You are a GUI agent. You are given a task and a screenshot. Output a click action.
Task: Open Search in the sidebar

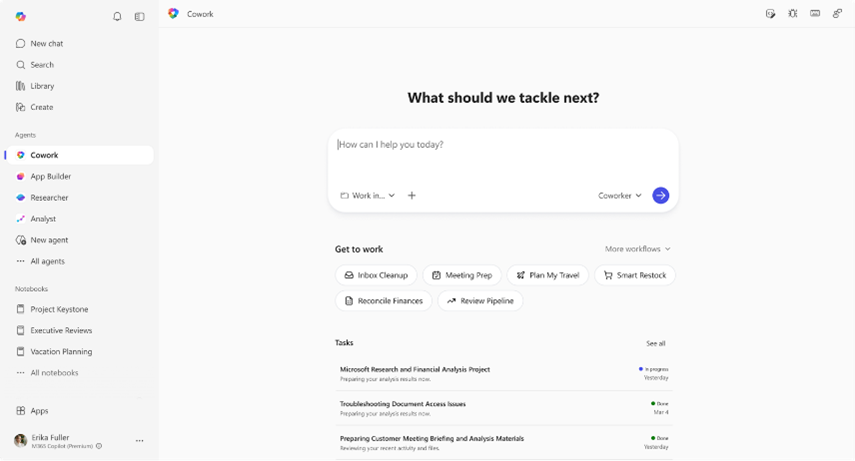pos(79,65)
